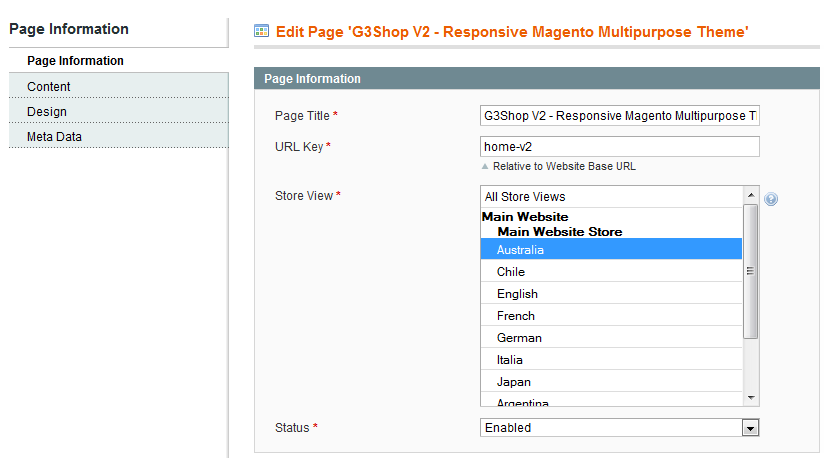Click the page grid icon beside Edit Page title
824x458 pixels.
tap(261, 31)
